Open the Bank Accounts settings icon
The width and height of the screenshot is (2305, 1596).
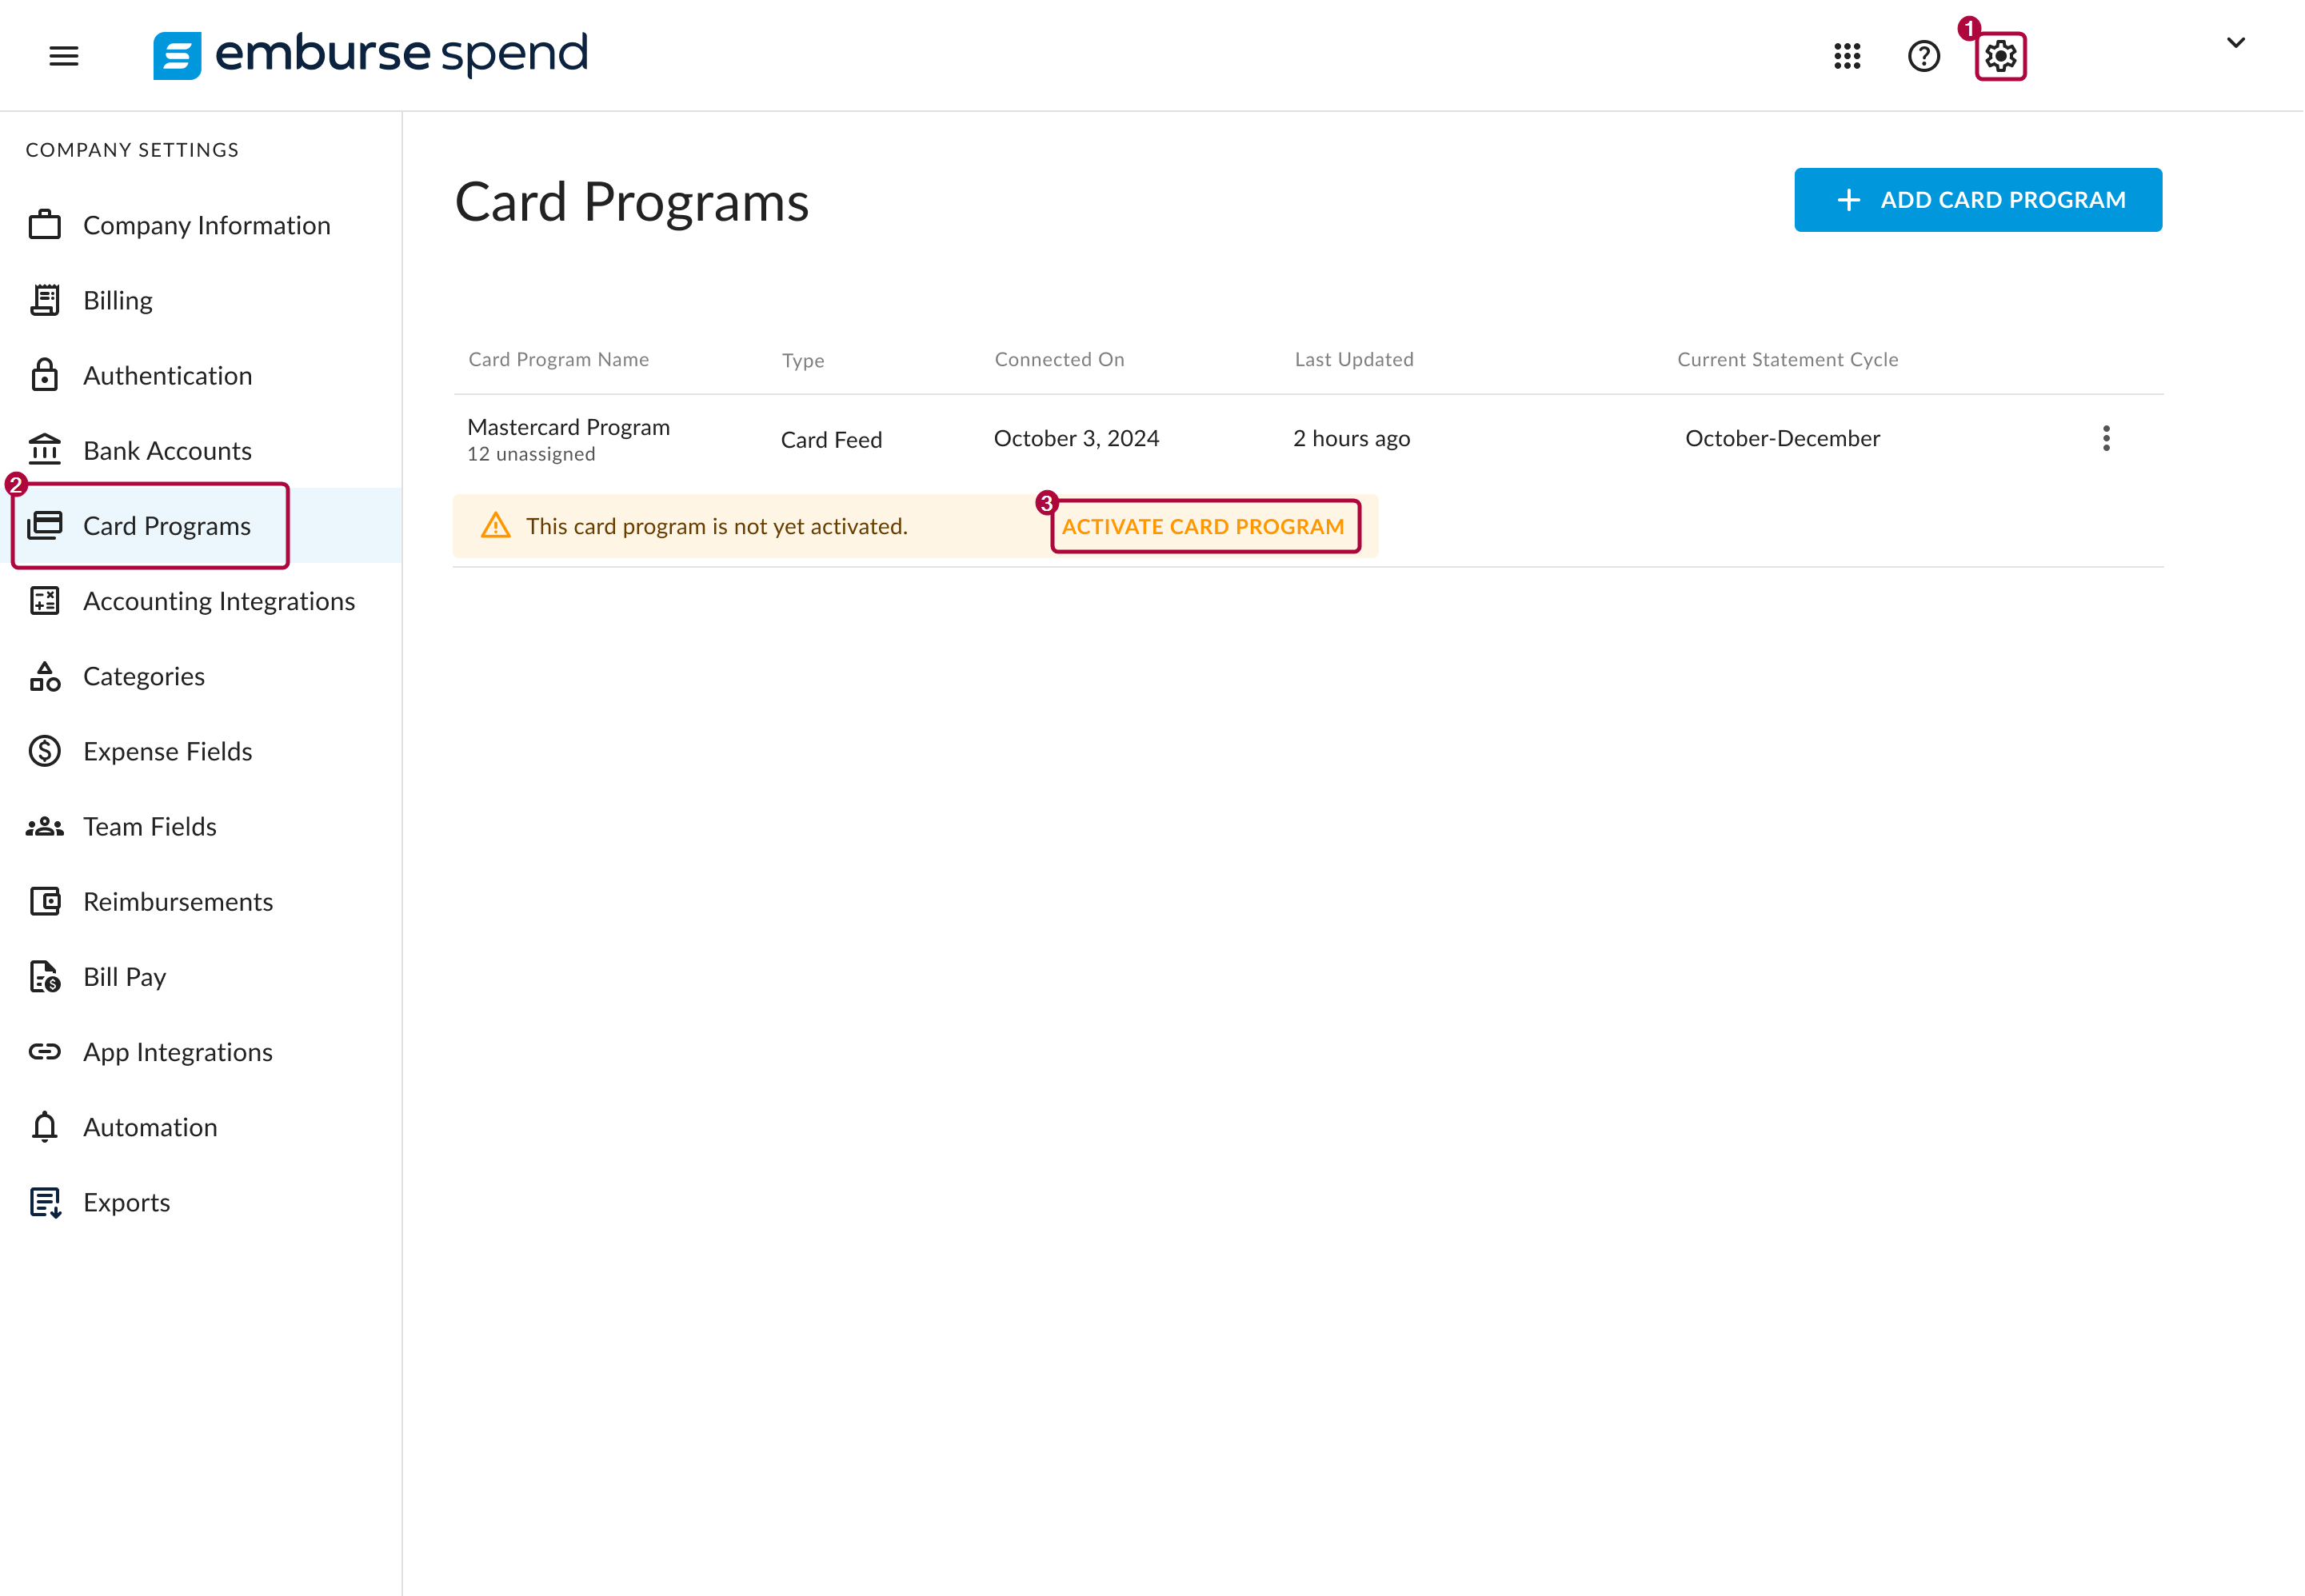tap(45, 450)
